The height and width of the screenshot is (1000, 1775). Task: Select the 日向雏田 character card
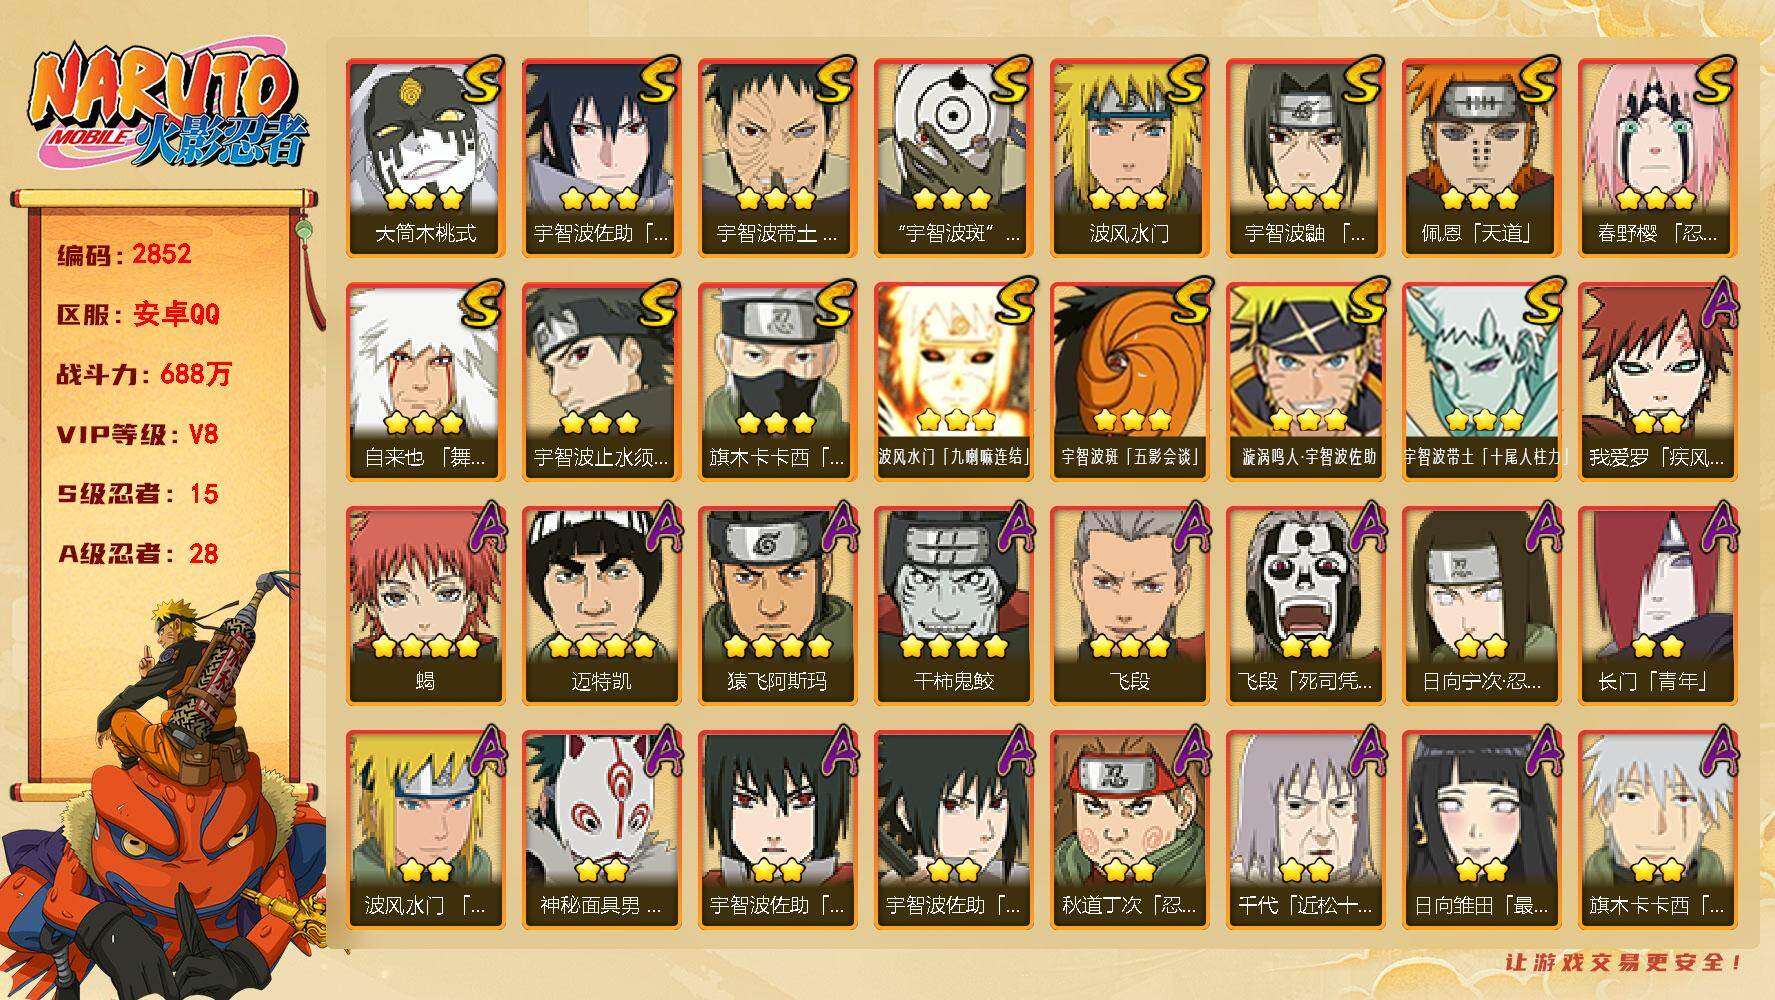pyautogui.click(x=1482, y=830)
